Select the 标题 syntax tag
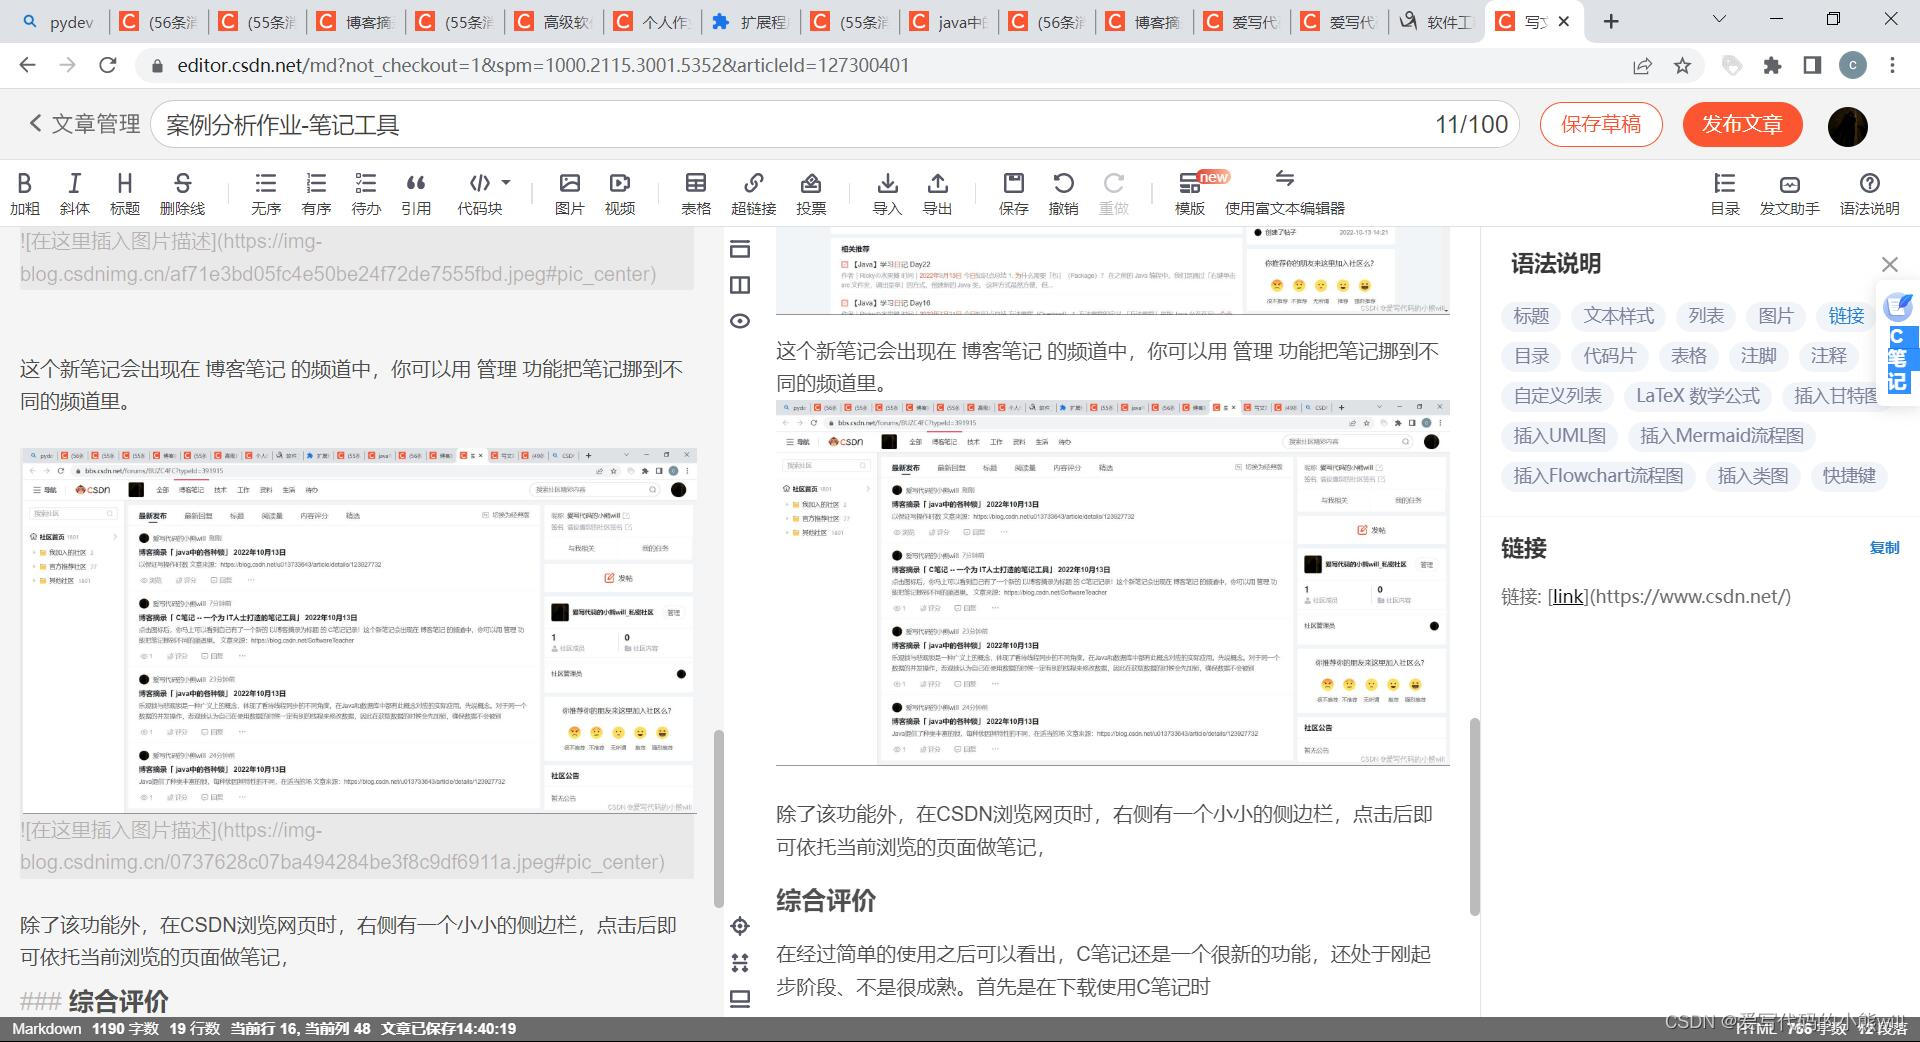This screenshot has width=1920, height=1042. click(x=1531, y=316)
